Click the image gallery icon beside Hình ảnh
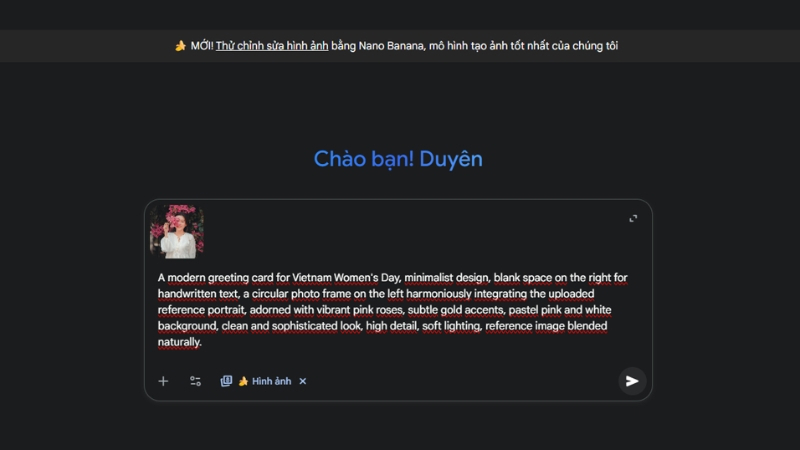The width and height of the screenshot is (800, 450). pyautogui.click(x=226, y=381)
